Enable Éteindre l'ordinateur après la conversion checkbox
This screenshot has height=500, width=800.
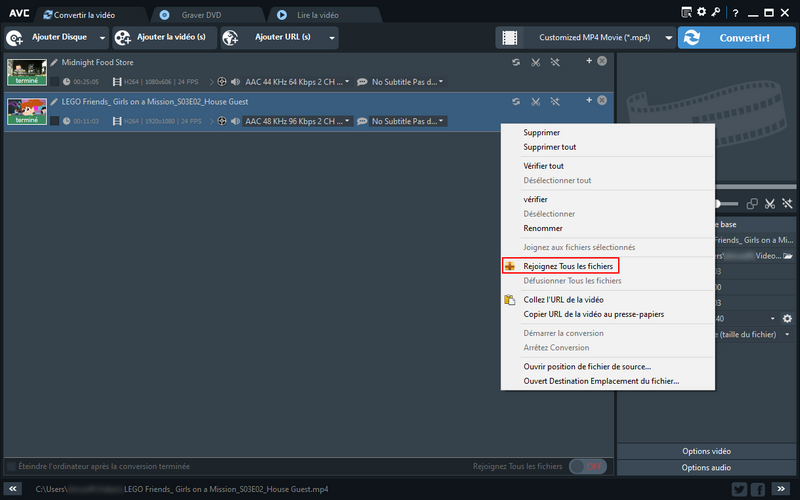(x=11, y=466)
